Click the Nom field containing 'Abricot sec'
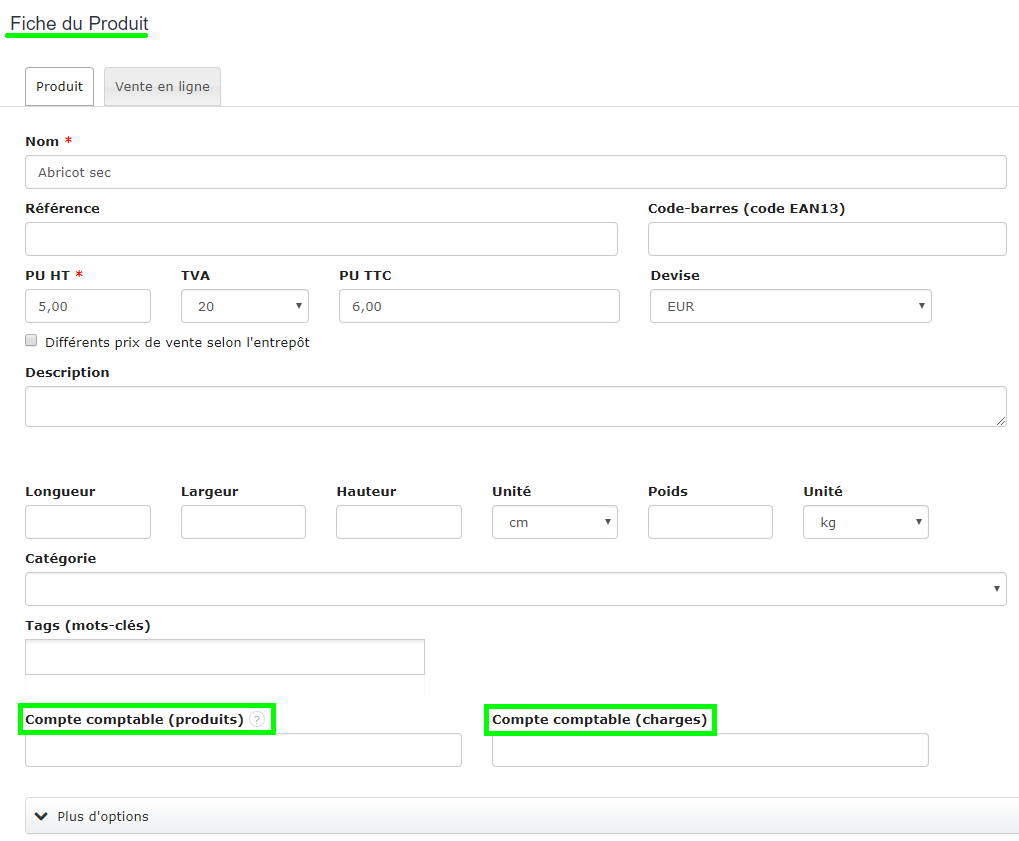The height and width of the screenshot is (841, 1019). [515, 171]
